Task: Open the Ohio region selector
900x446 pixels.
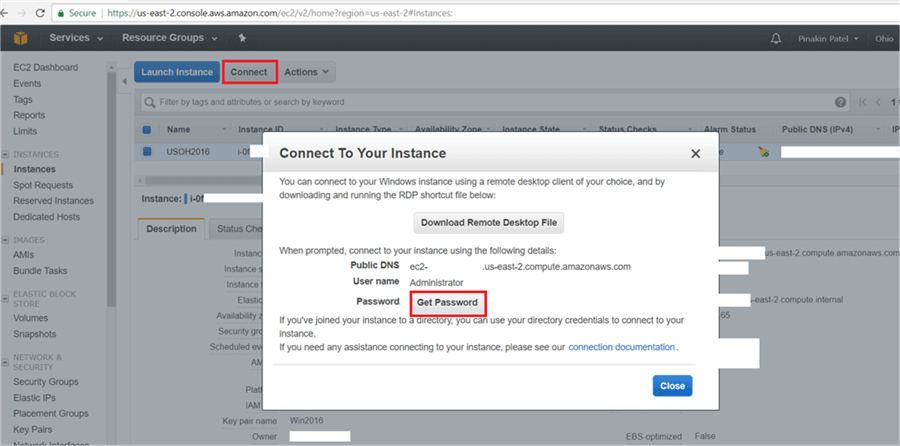Action: 884,38
